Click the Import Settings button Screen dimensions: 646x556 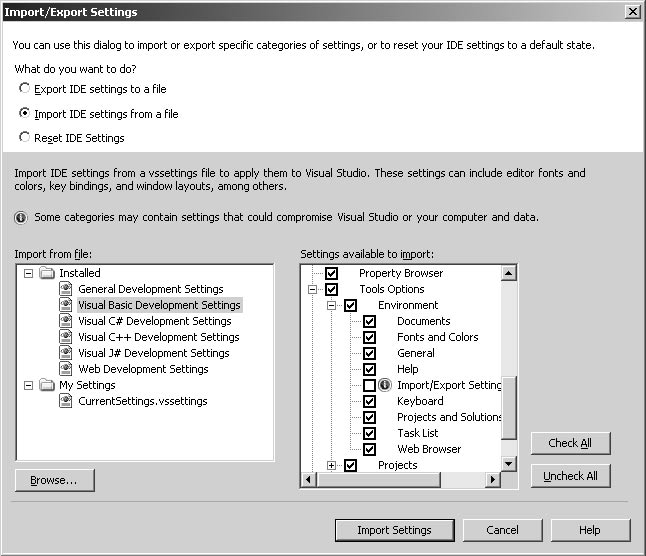395,530
